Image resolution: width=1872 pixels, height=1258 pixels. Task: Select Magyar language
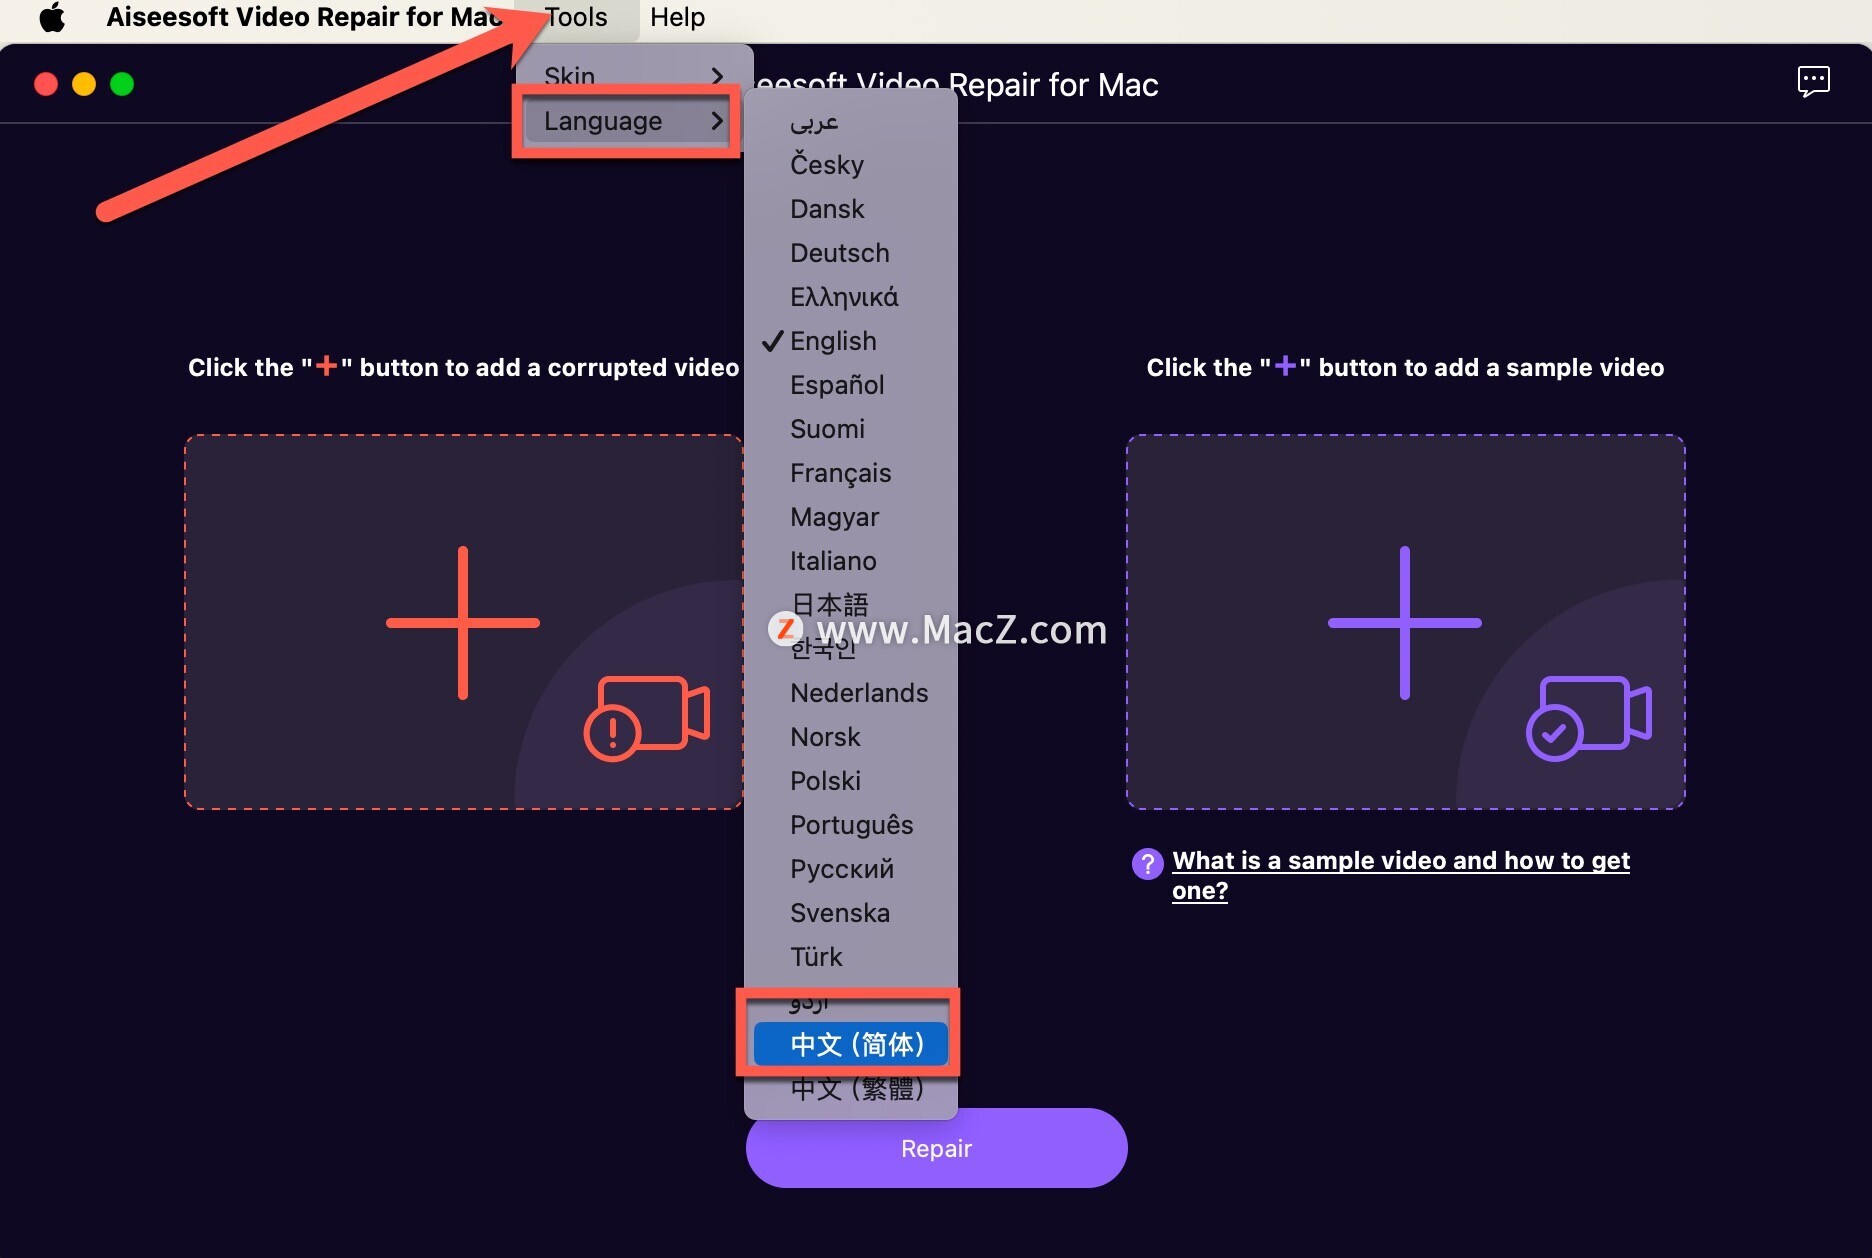[x=851, y=517]
